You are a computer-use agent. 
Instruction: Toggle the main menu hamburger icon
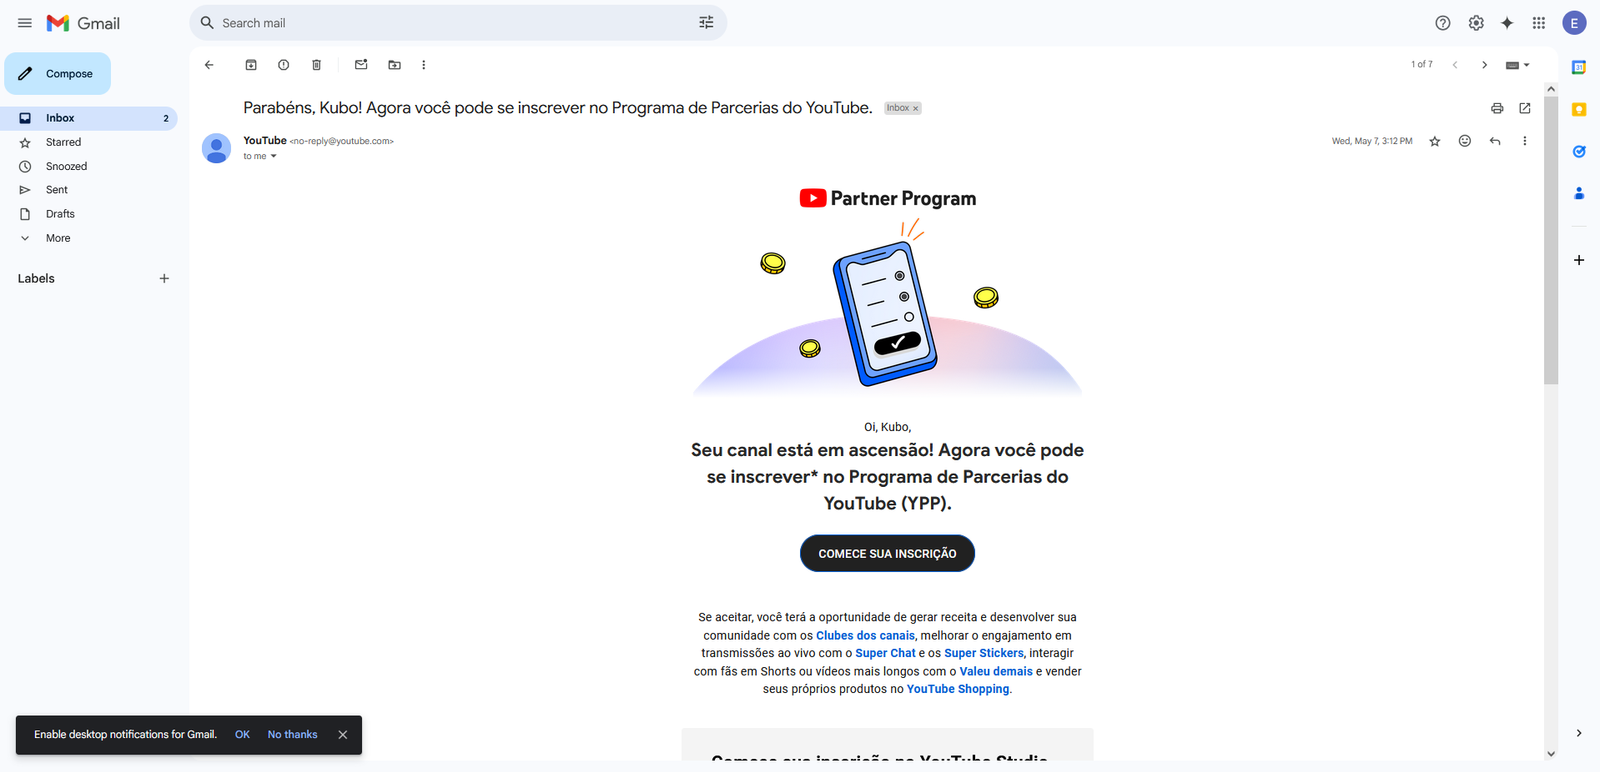tap(25, 23)
